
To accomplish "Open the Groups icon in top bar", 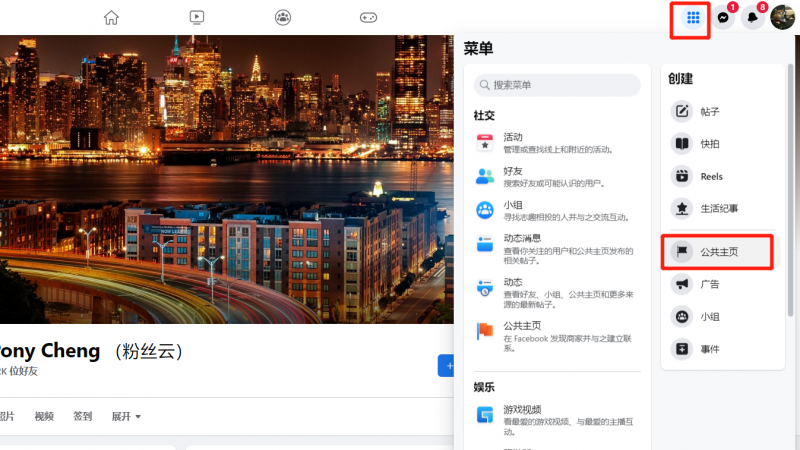I will [283, 18].
